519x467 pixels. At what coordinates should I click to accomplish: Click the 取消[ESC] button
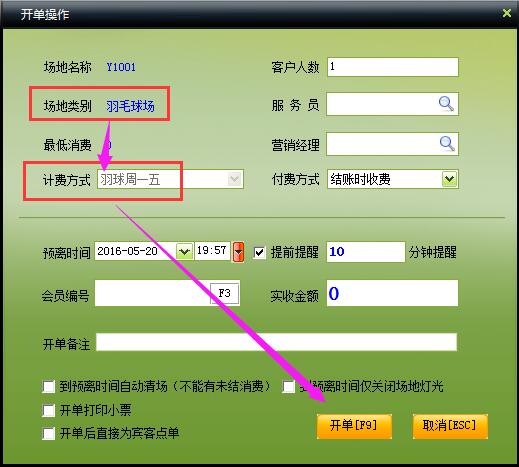450,426
